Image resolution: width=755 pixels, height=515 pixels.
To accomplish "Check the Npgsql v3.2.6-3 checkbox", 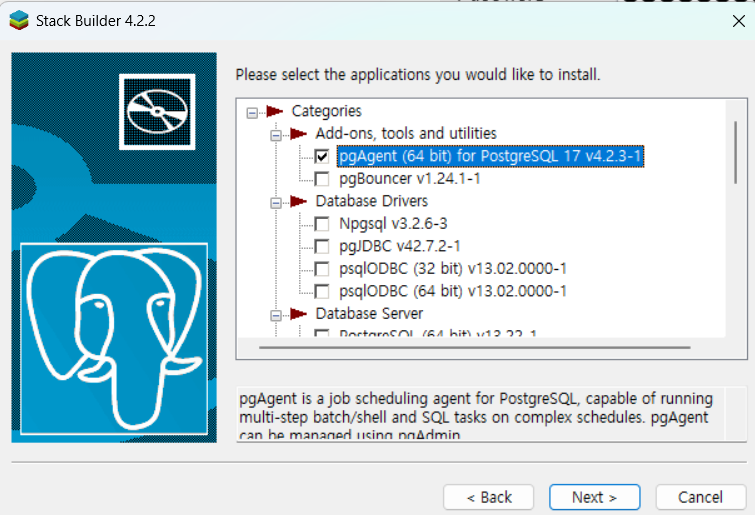I will (322, 224).
